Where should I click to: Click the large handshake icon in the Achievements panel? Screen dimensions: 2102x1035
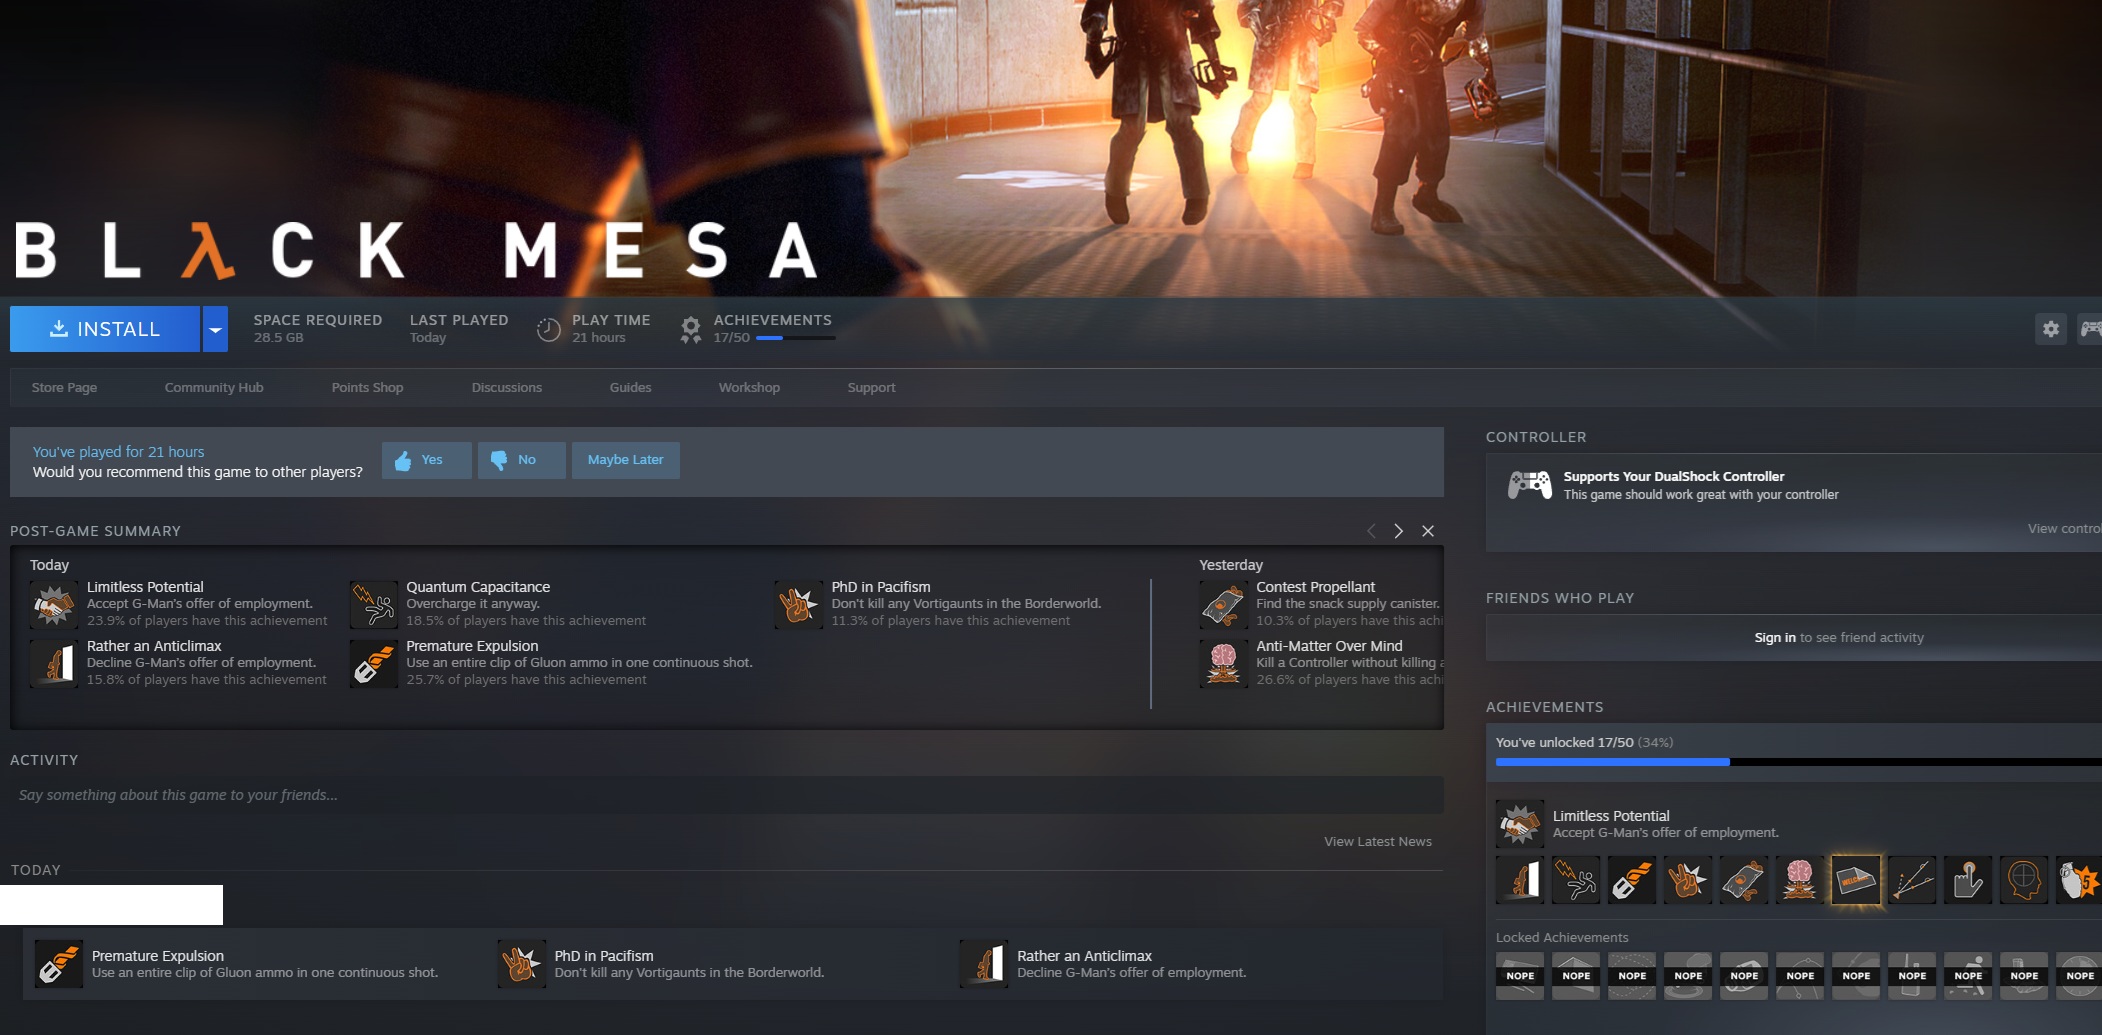click(x=1520, y=824)
